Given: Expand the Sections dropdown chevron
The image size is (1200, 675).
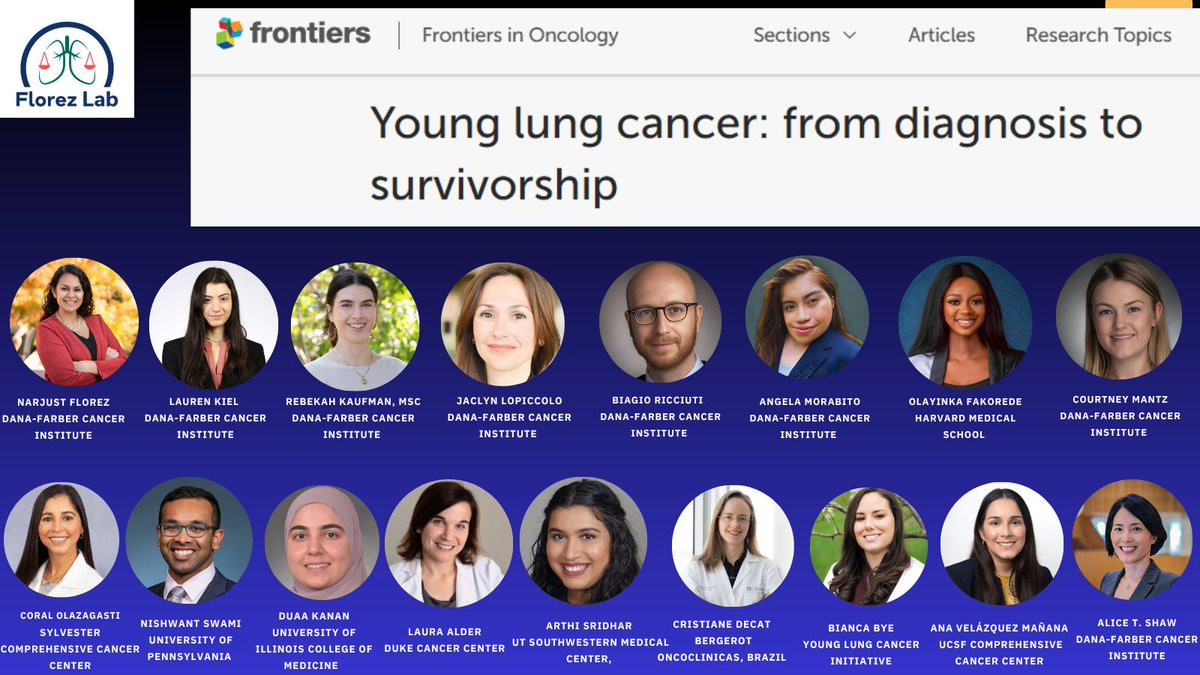Looking at the screenshot, I should click(x=849, y=35).
